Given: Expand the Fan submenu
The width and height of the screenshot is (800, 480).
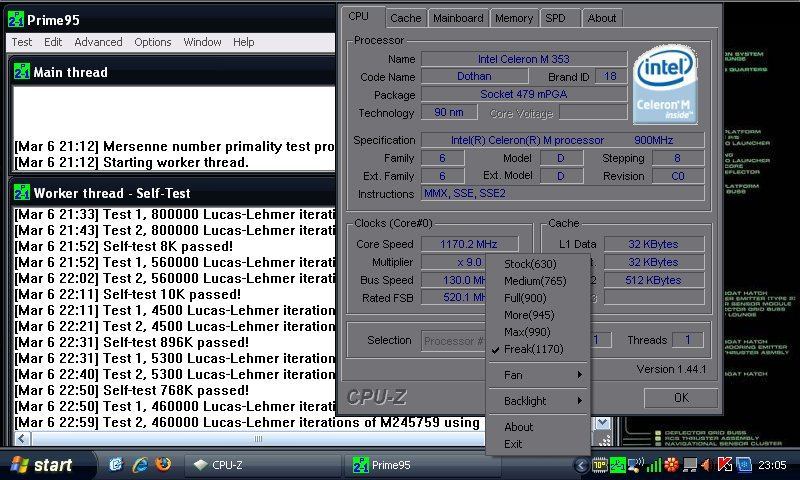Looking at the screenshot, I should coord(538,375).
